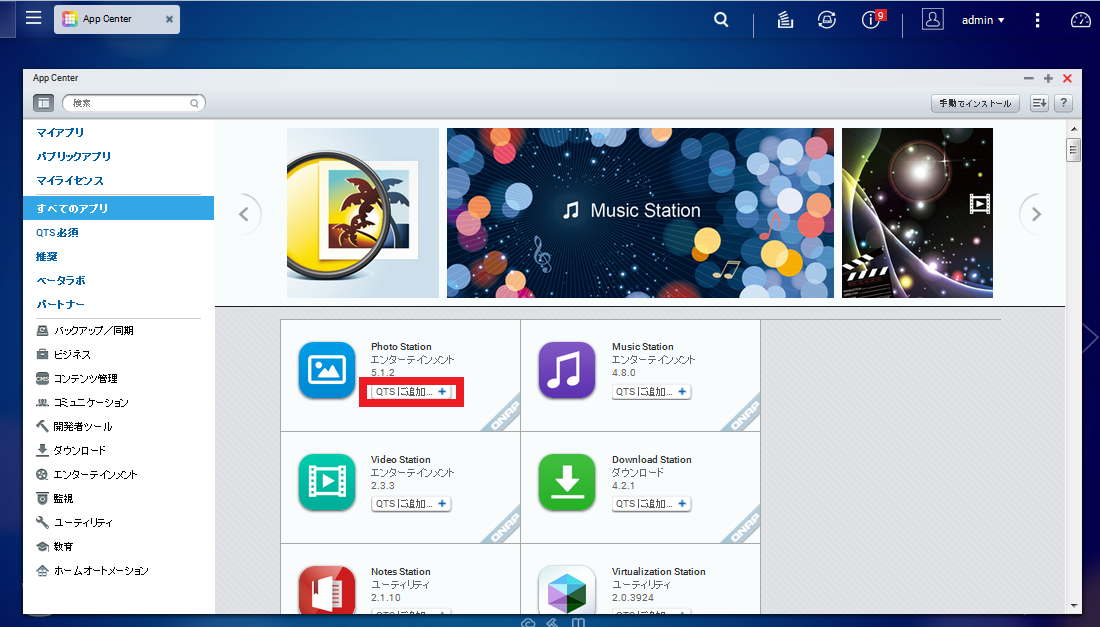Go to previous banner slide
The image size is (1100, 627).
tap(244, 214)
